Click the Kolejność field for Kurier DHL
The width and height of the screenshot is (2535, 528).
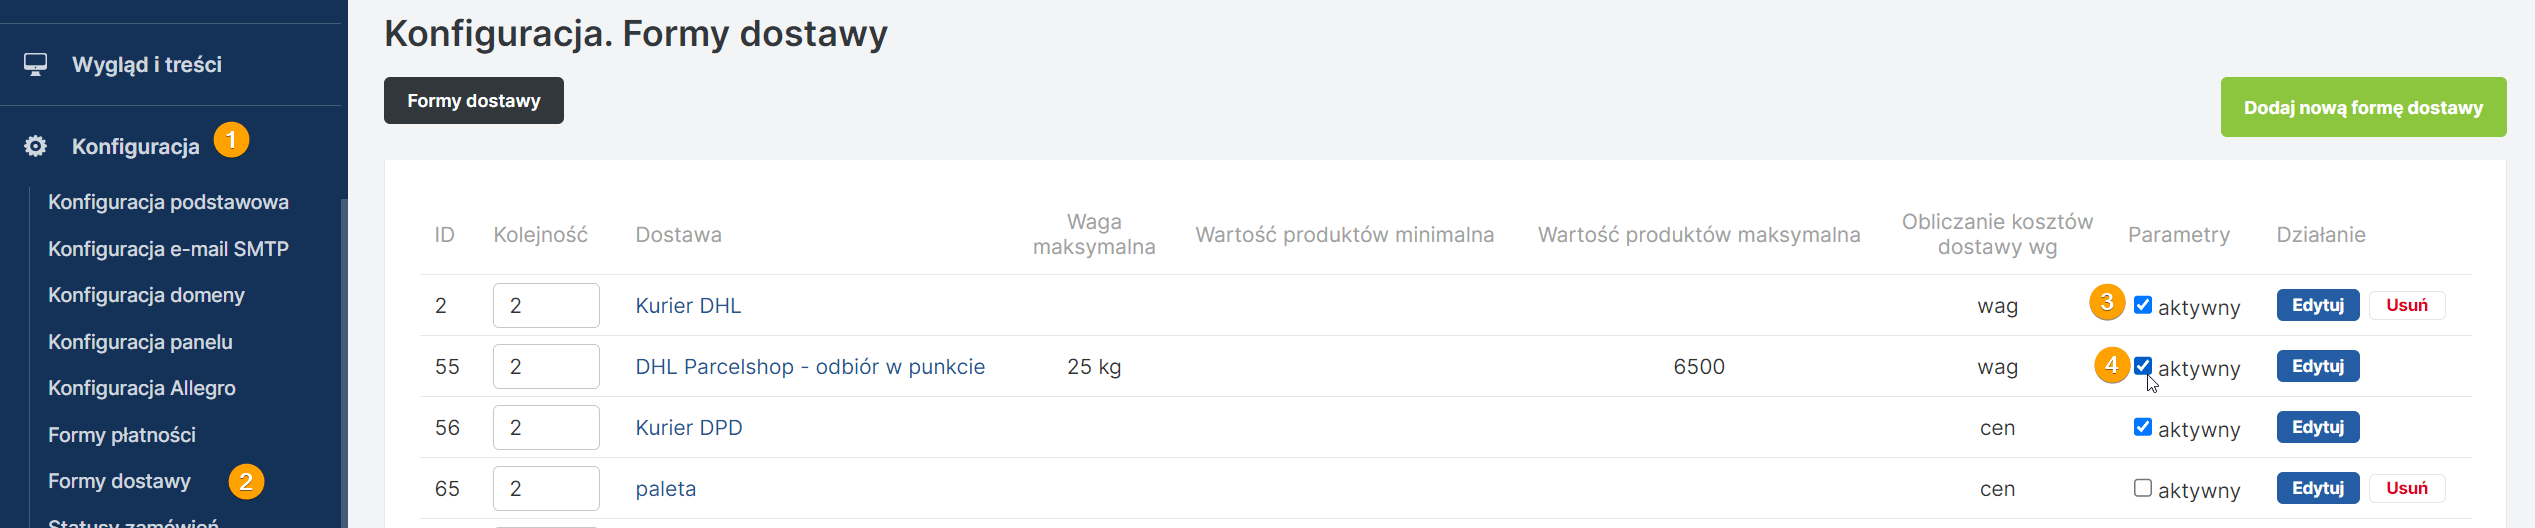(x=546, y=306)
